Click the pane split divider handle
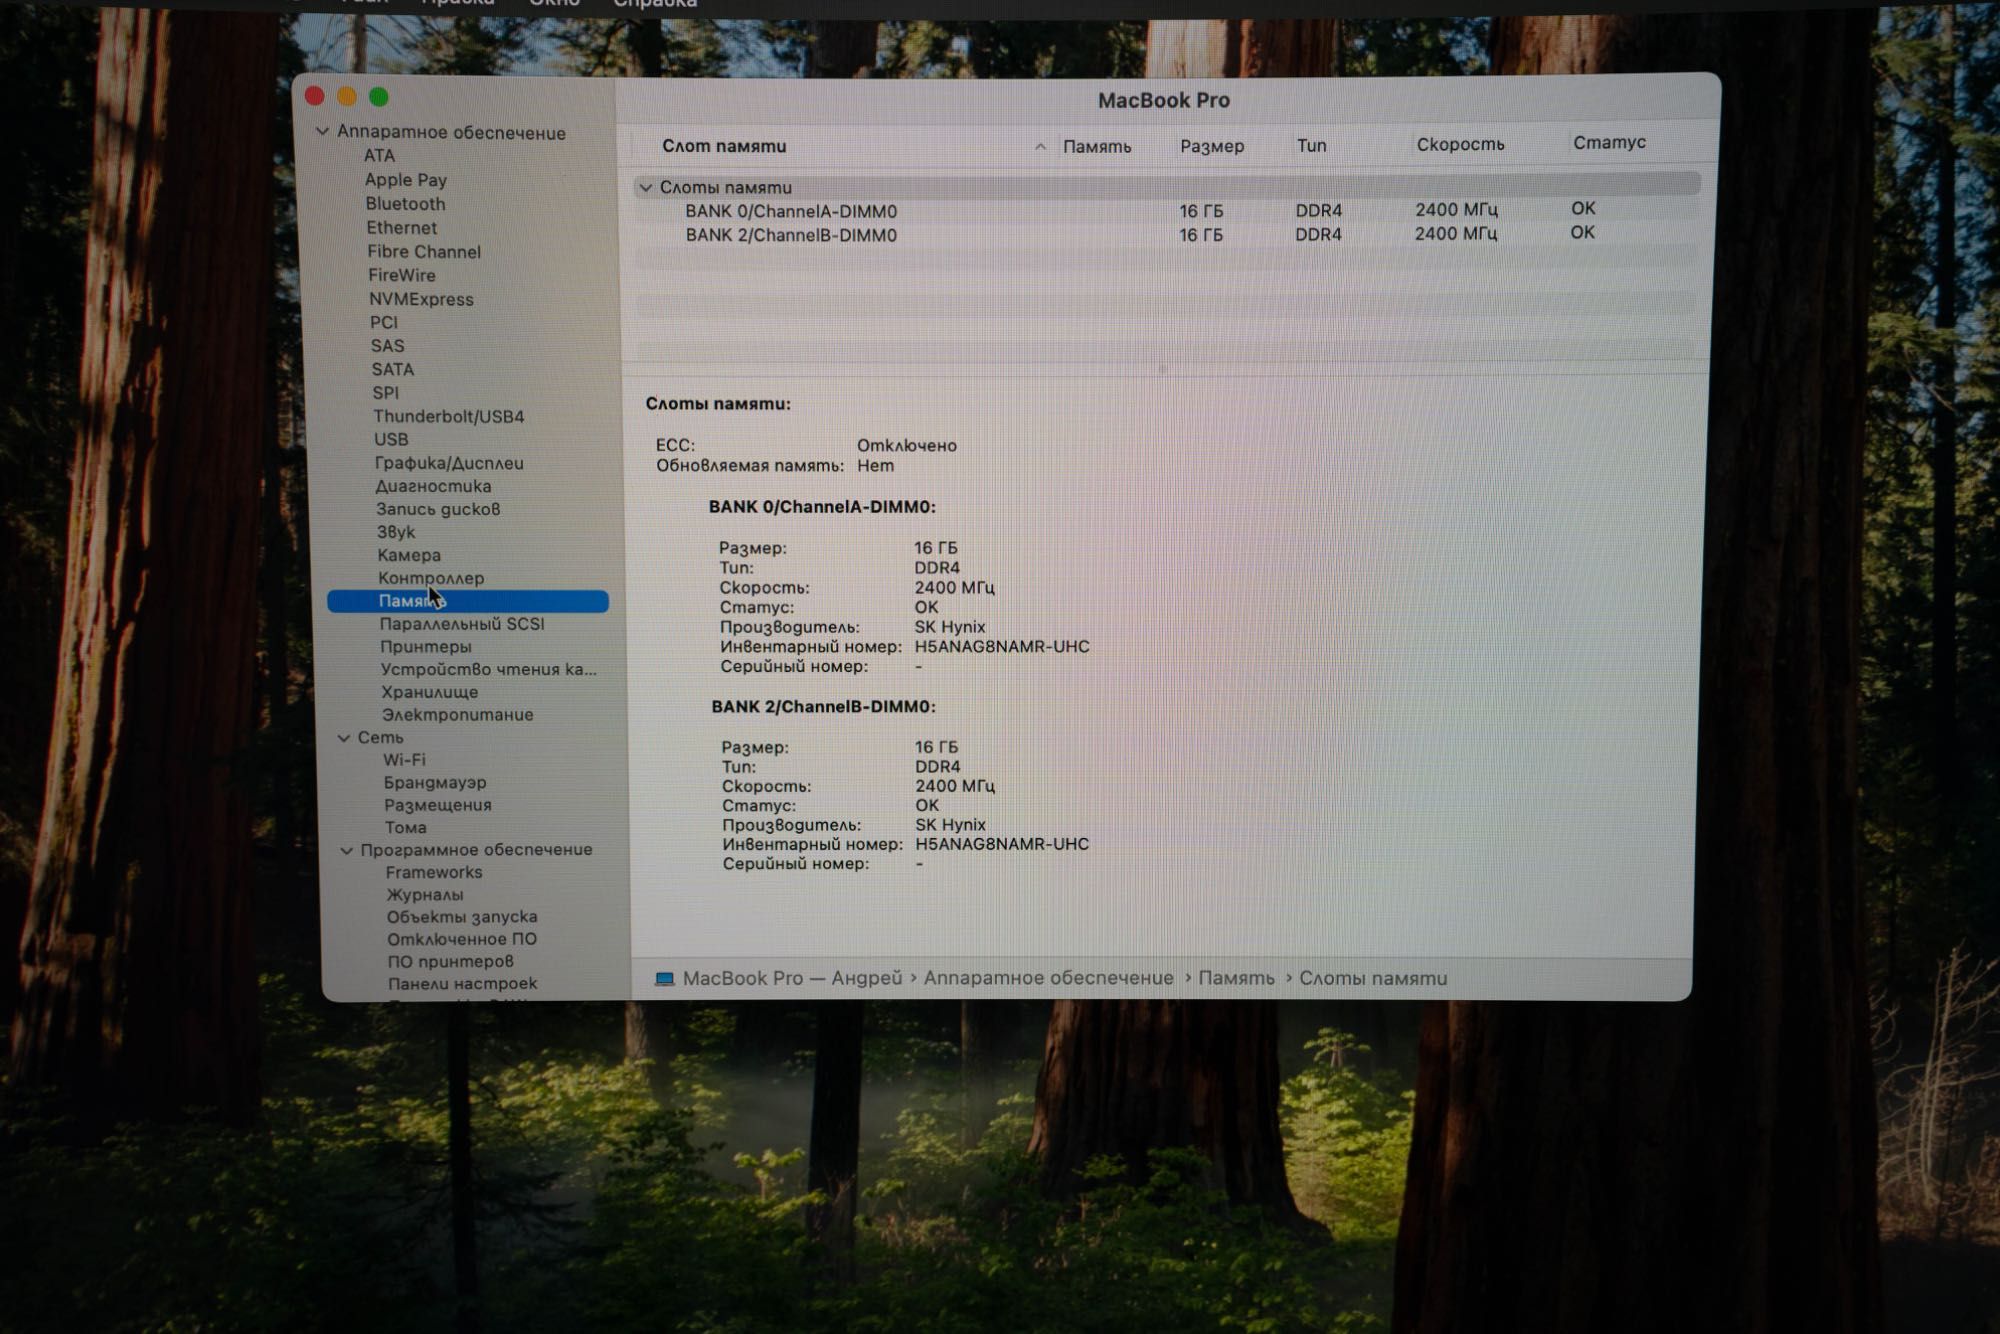 point(1162,369)
